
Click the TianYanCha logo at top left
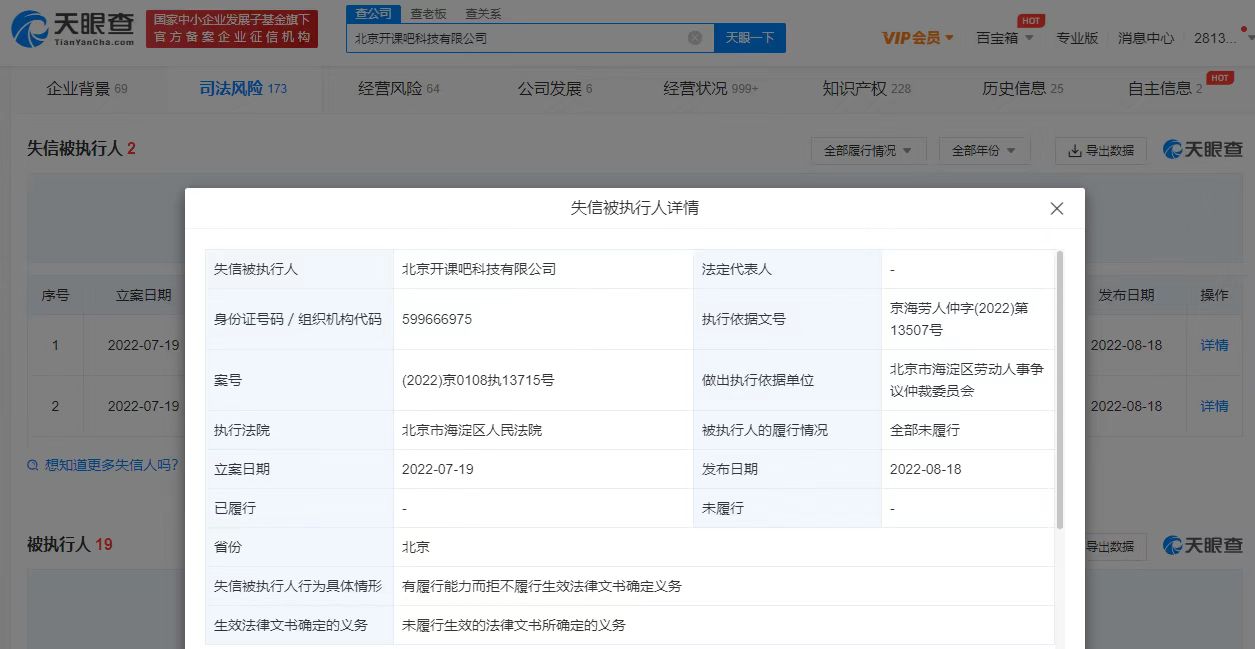(72, 29)
